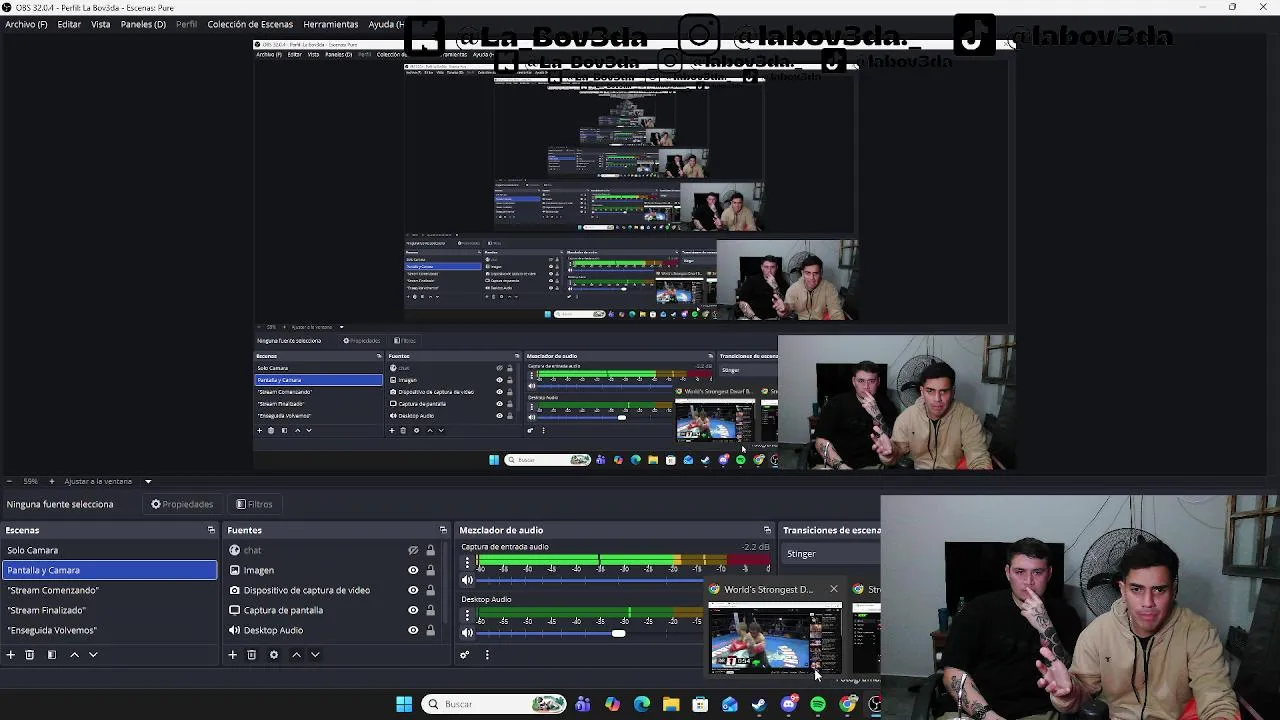Mute the Desktop Audio speaker icon
Viewport: 1280px width, 720px height.
(467, 632)
